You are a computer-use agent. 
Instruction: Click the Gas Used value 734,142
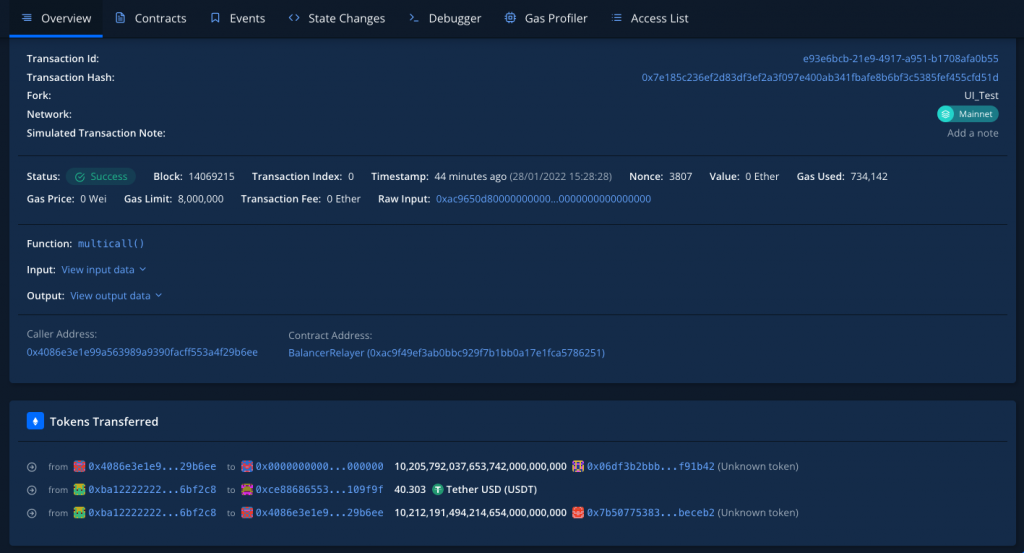pos(869,177)
